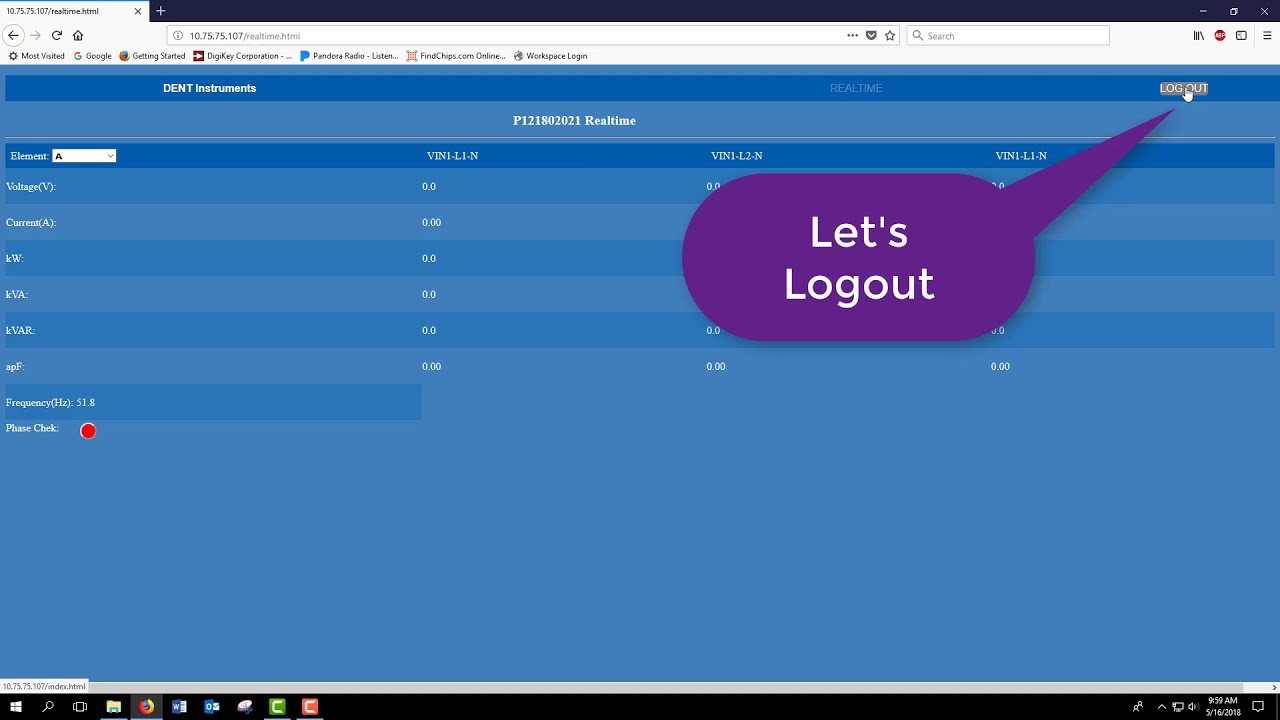This screenshot has width=1280, height=720.
Task: Open taskbar search magnifier
Action: tap(48, 707)
